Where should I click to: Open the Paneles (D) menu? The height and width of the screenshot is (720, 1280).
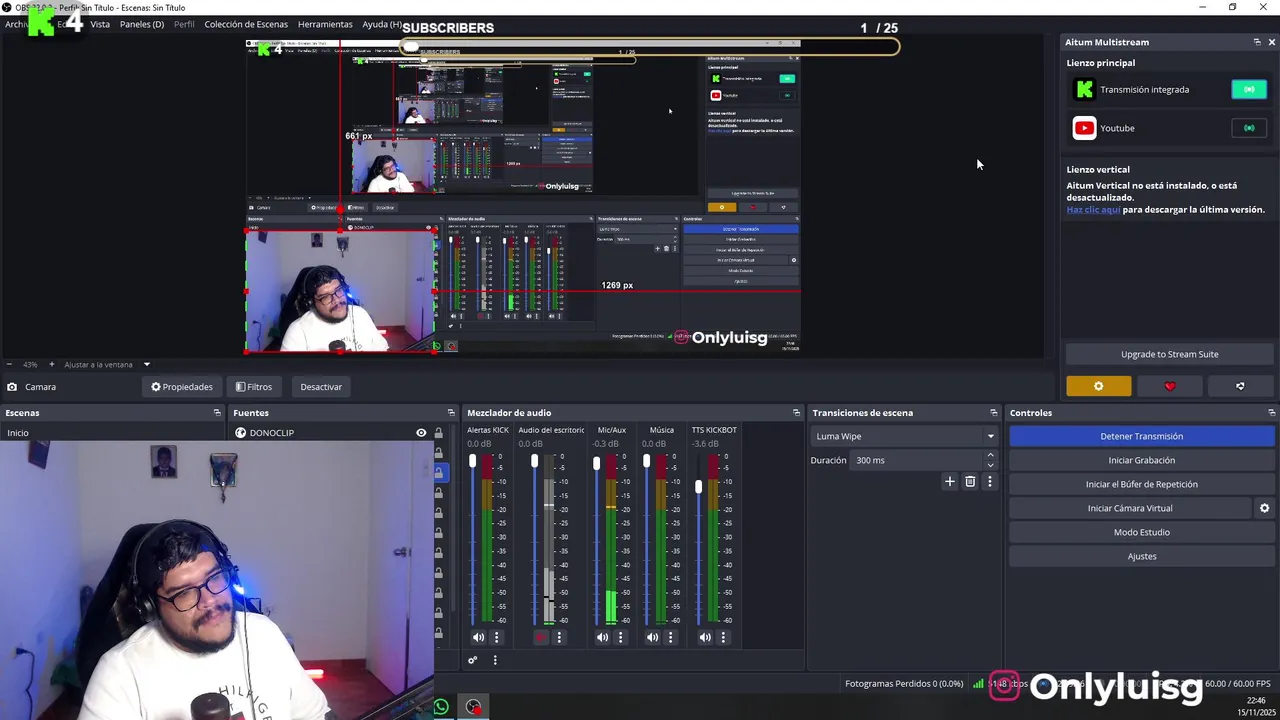point(142,24)
